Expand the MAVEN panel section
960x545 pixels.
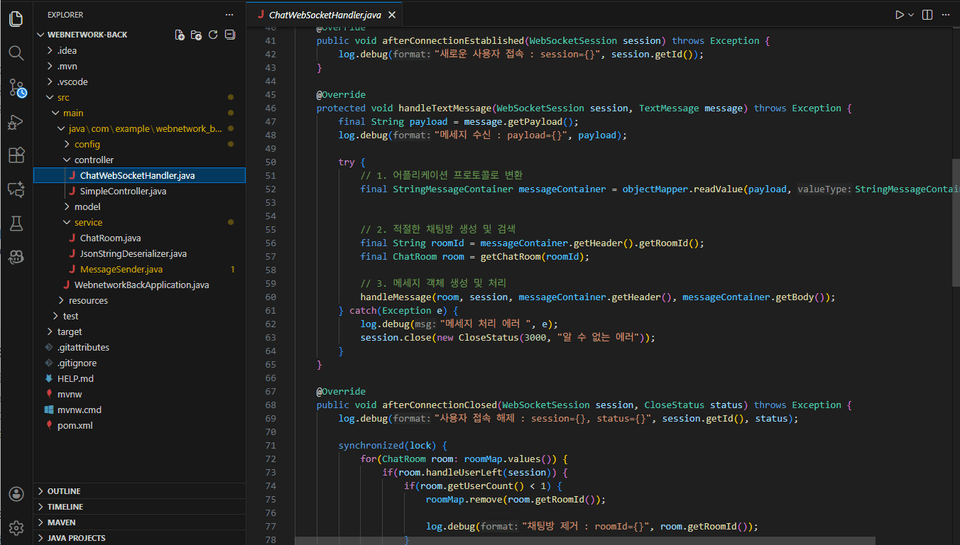click(61, 522)
